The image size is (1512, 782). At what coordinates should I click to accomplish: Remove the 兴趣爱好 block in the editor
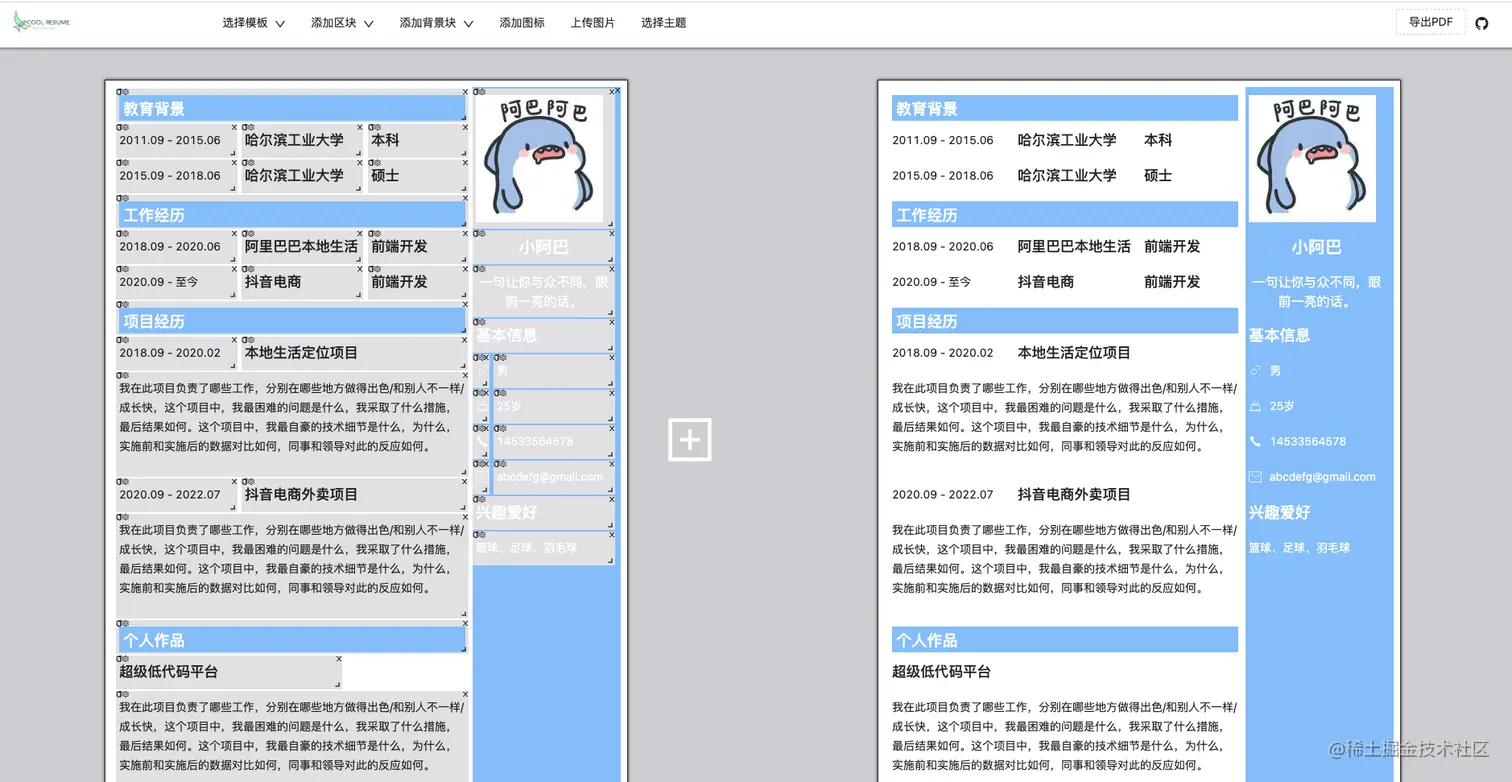(611, 499)
